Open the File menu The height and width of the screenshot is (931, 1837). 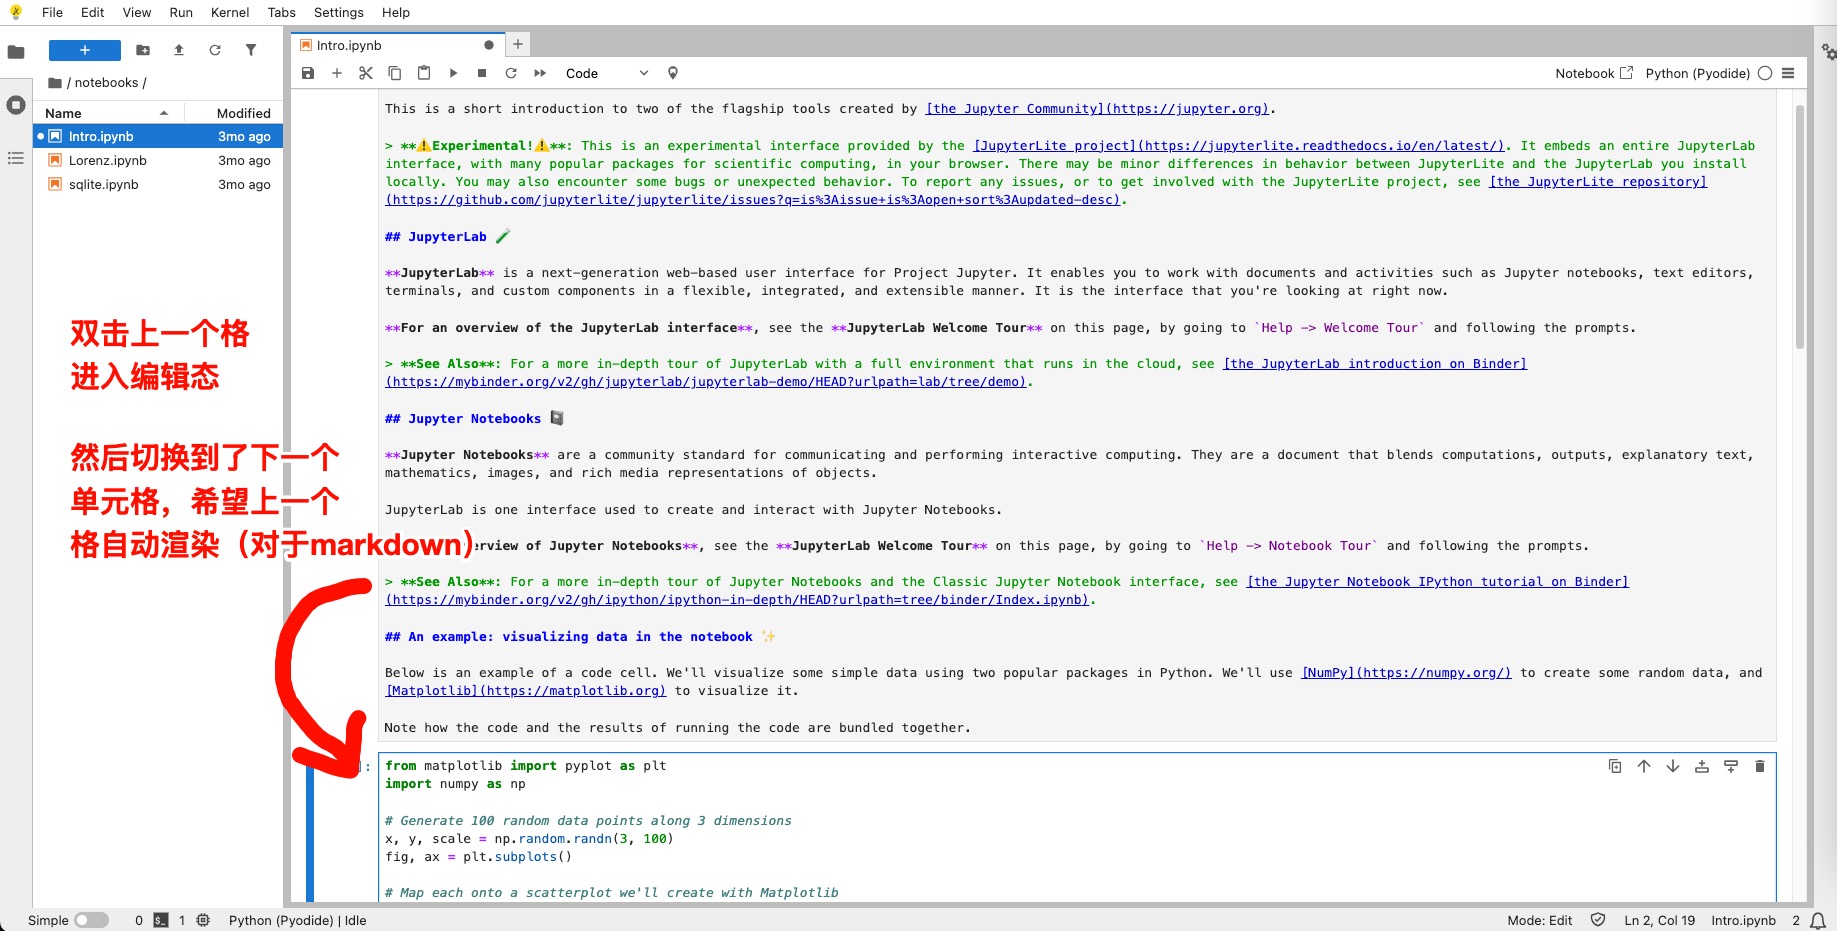click(x=52, y=12)
